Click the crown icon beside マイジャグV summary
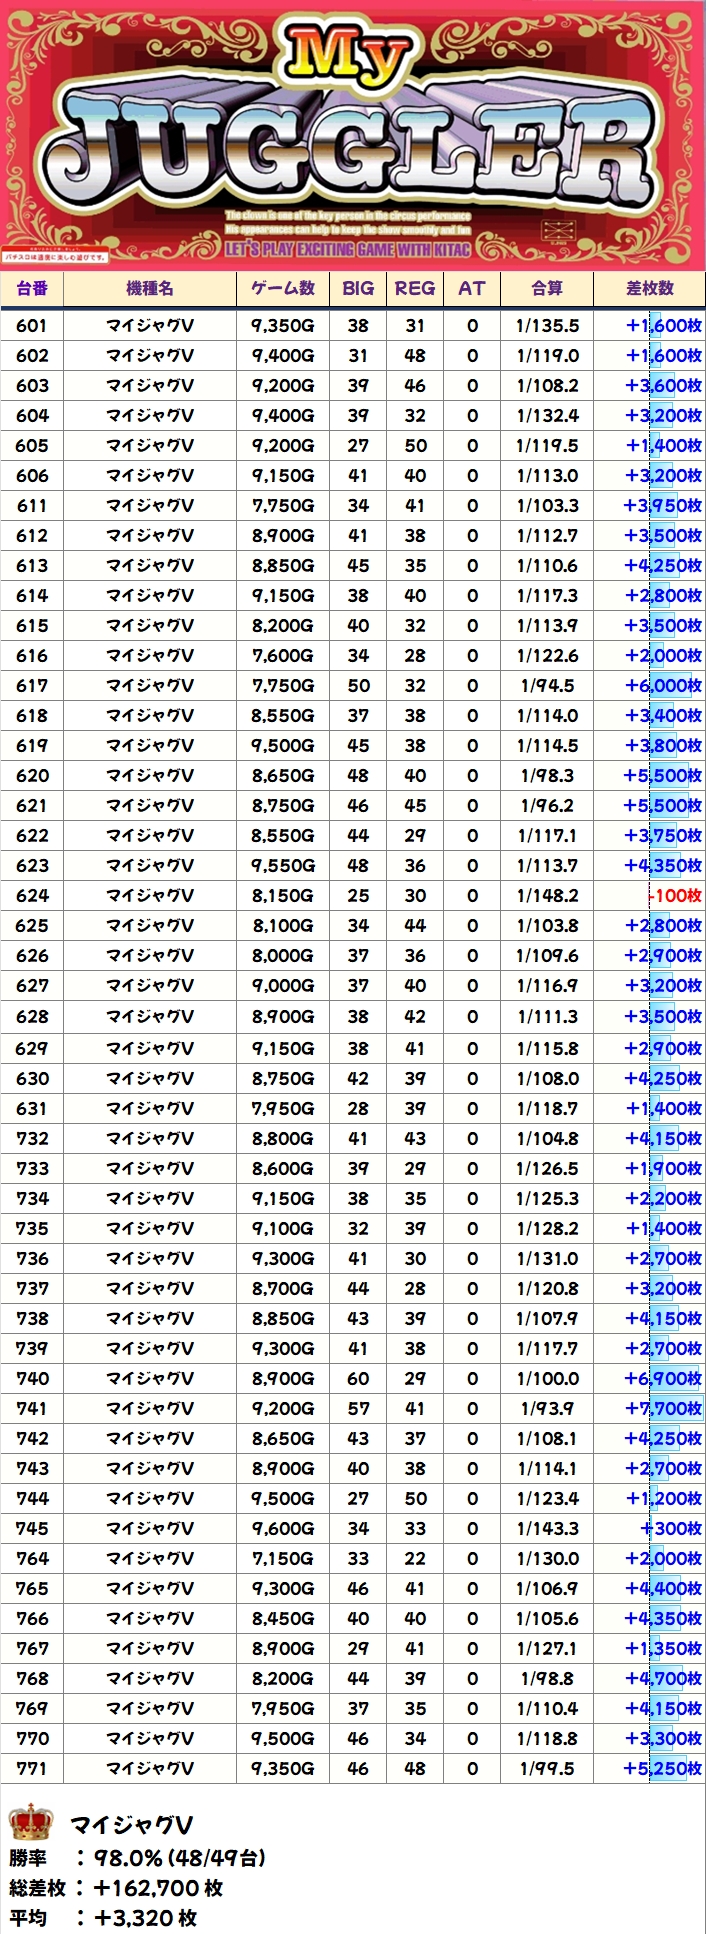The height and width of the screenshot is (1934, 706). 30,1824
